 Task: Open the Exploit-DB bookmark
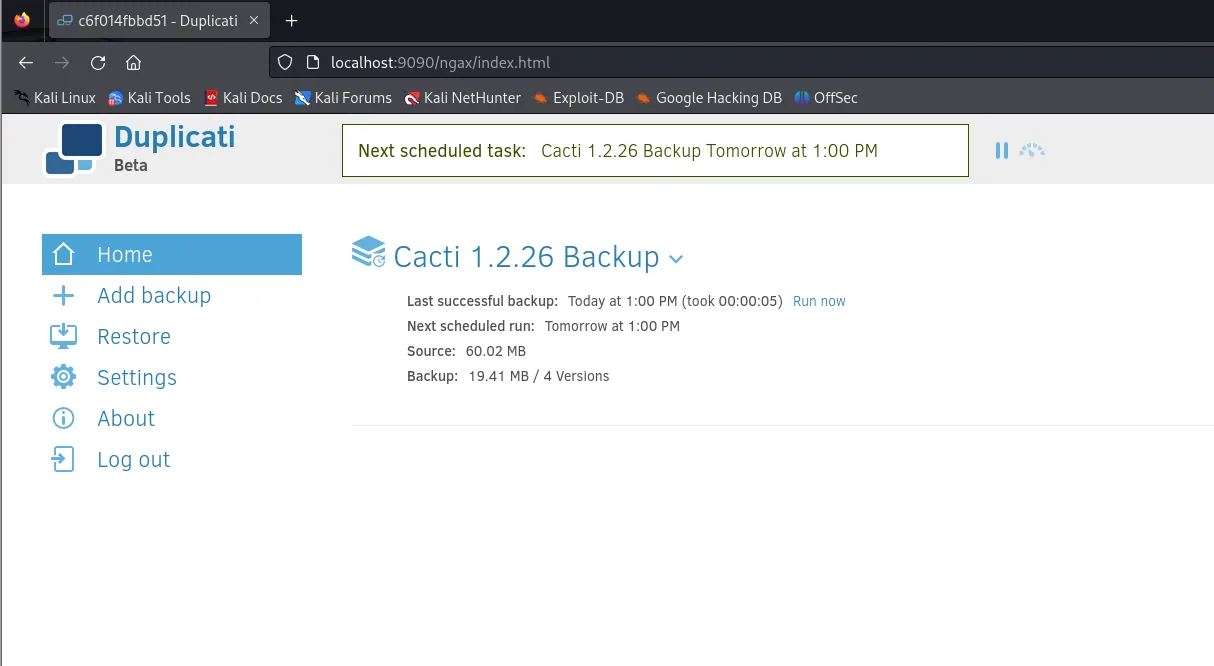pos(578,97)
